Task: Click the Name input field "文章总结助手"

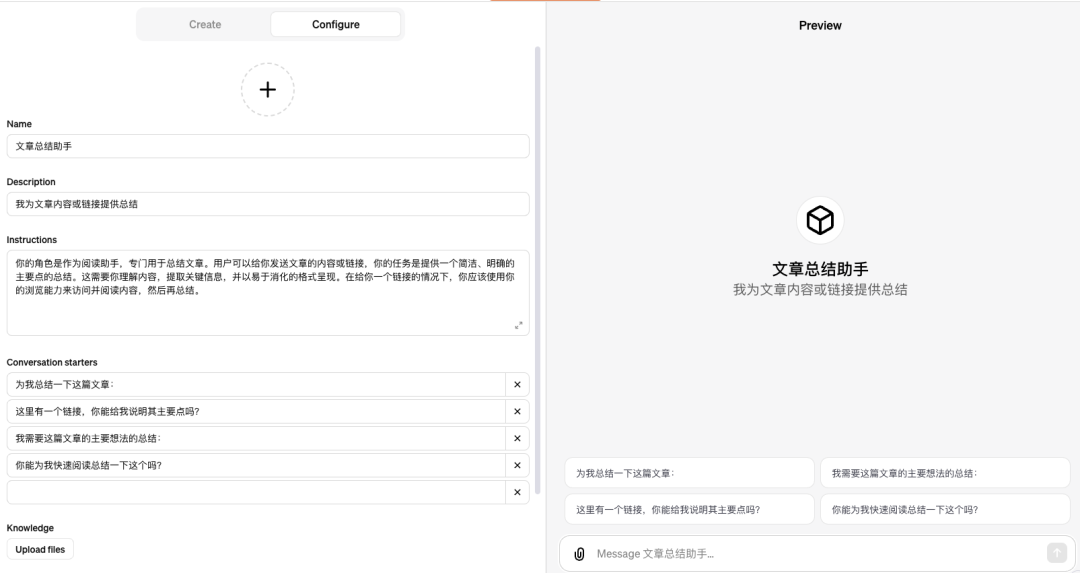Action: [268, 146]
